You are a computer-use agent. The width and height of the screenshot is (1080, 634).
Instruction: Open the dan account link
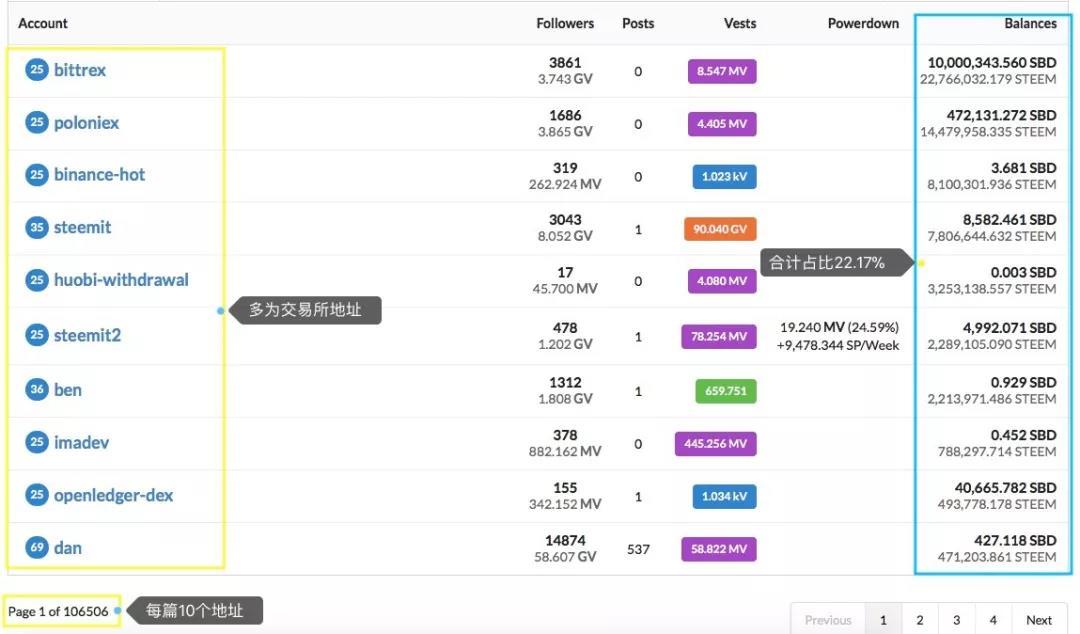click(68, 548)
